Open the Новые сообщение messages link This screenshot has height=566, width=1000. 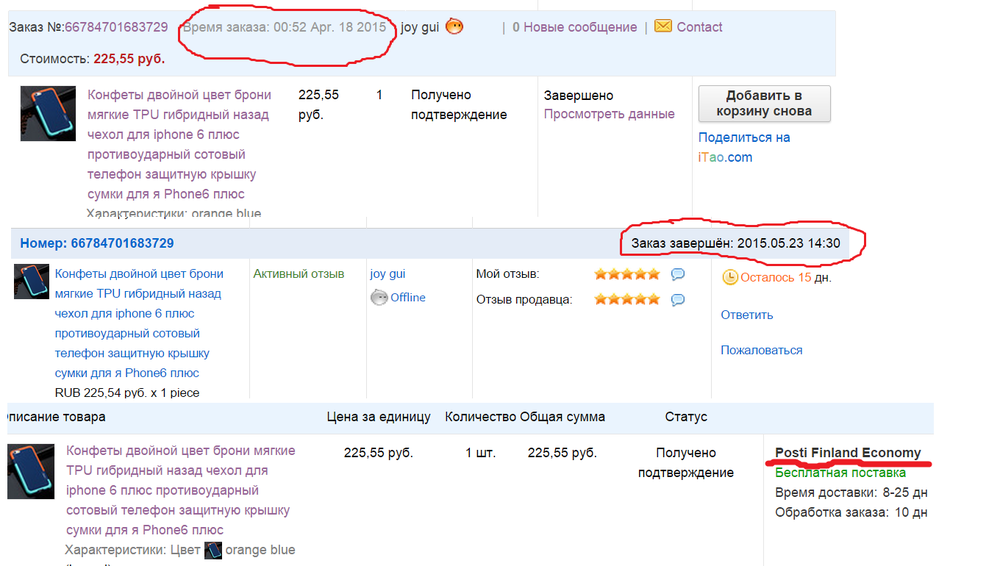[x=574, y=27]
